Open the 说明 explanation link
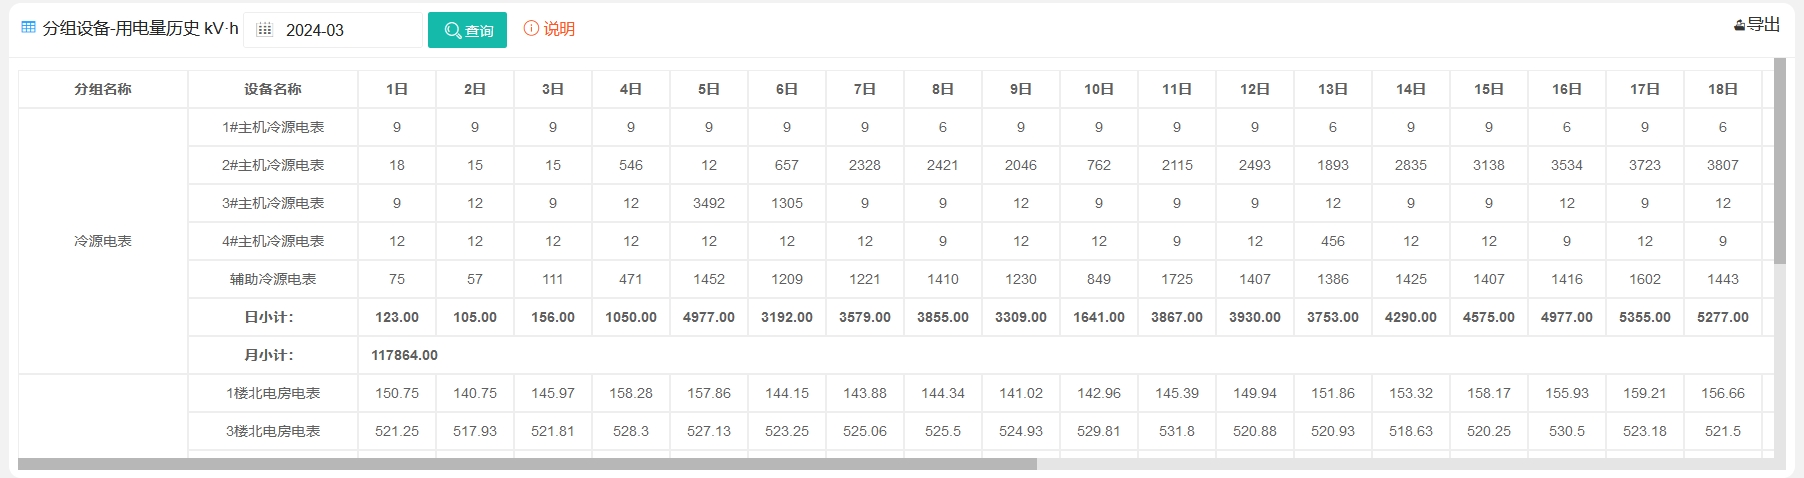 click(559, 29)
